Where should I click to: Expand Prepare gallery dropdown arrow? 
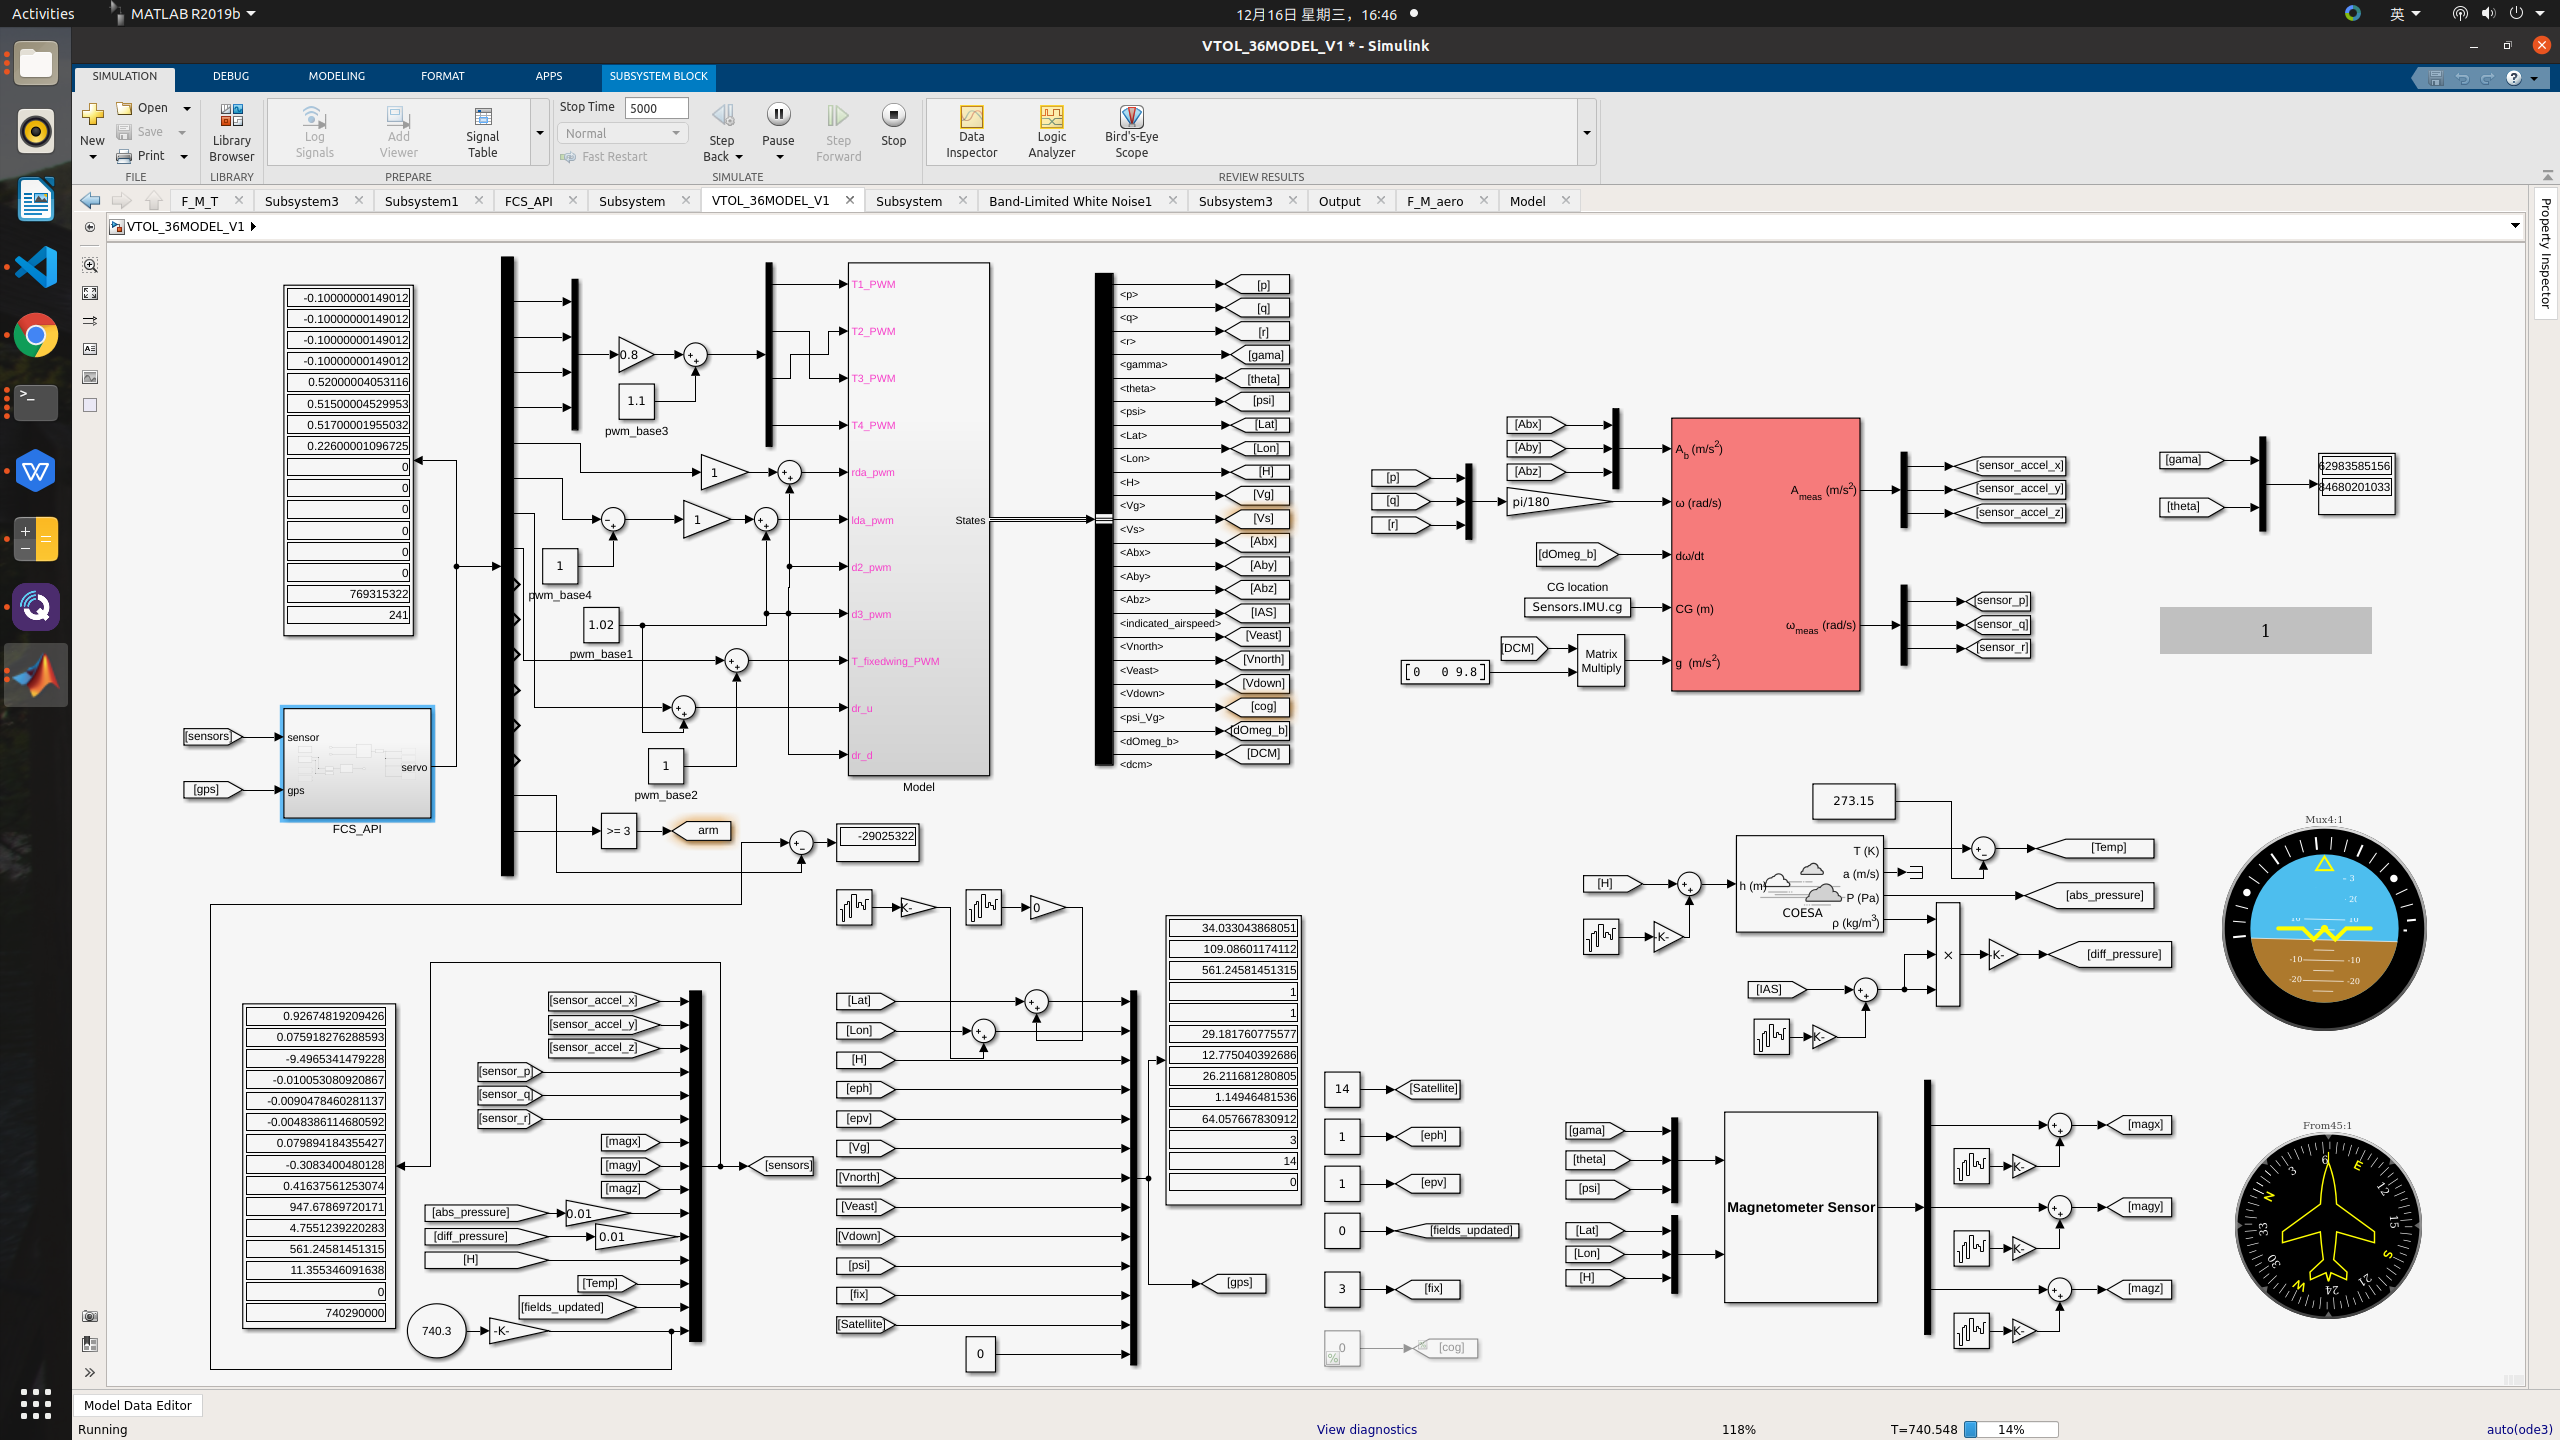tap(540, 132)
